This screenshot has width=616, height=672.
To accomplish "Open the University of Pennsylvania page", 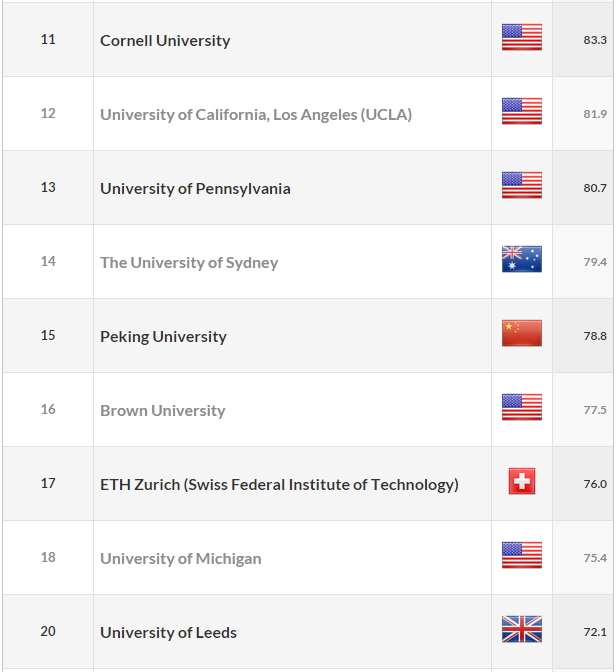I will pos(195,189).
